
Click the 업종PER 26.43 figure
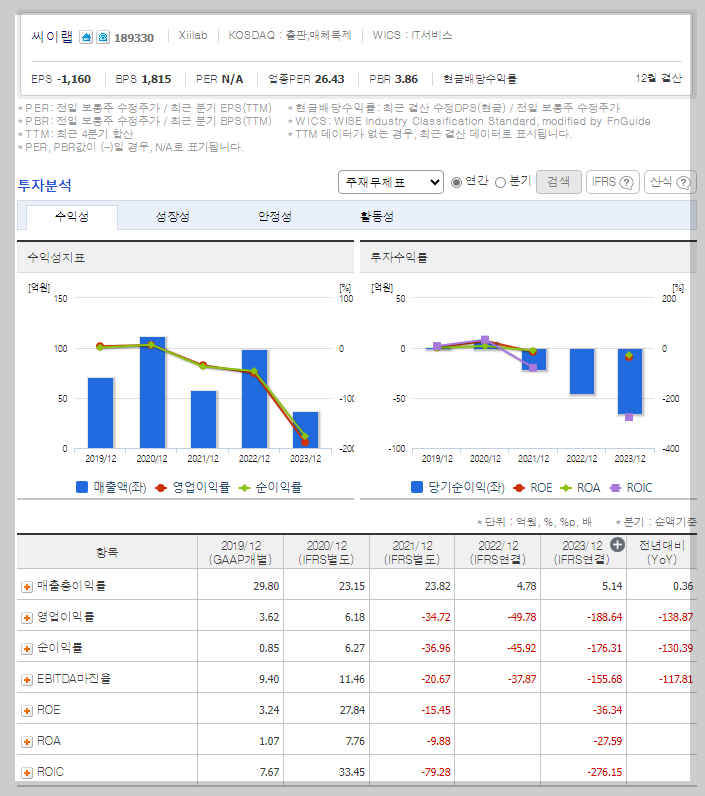306,79
